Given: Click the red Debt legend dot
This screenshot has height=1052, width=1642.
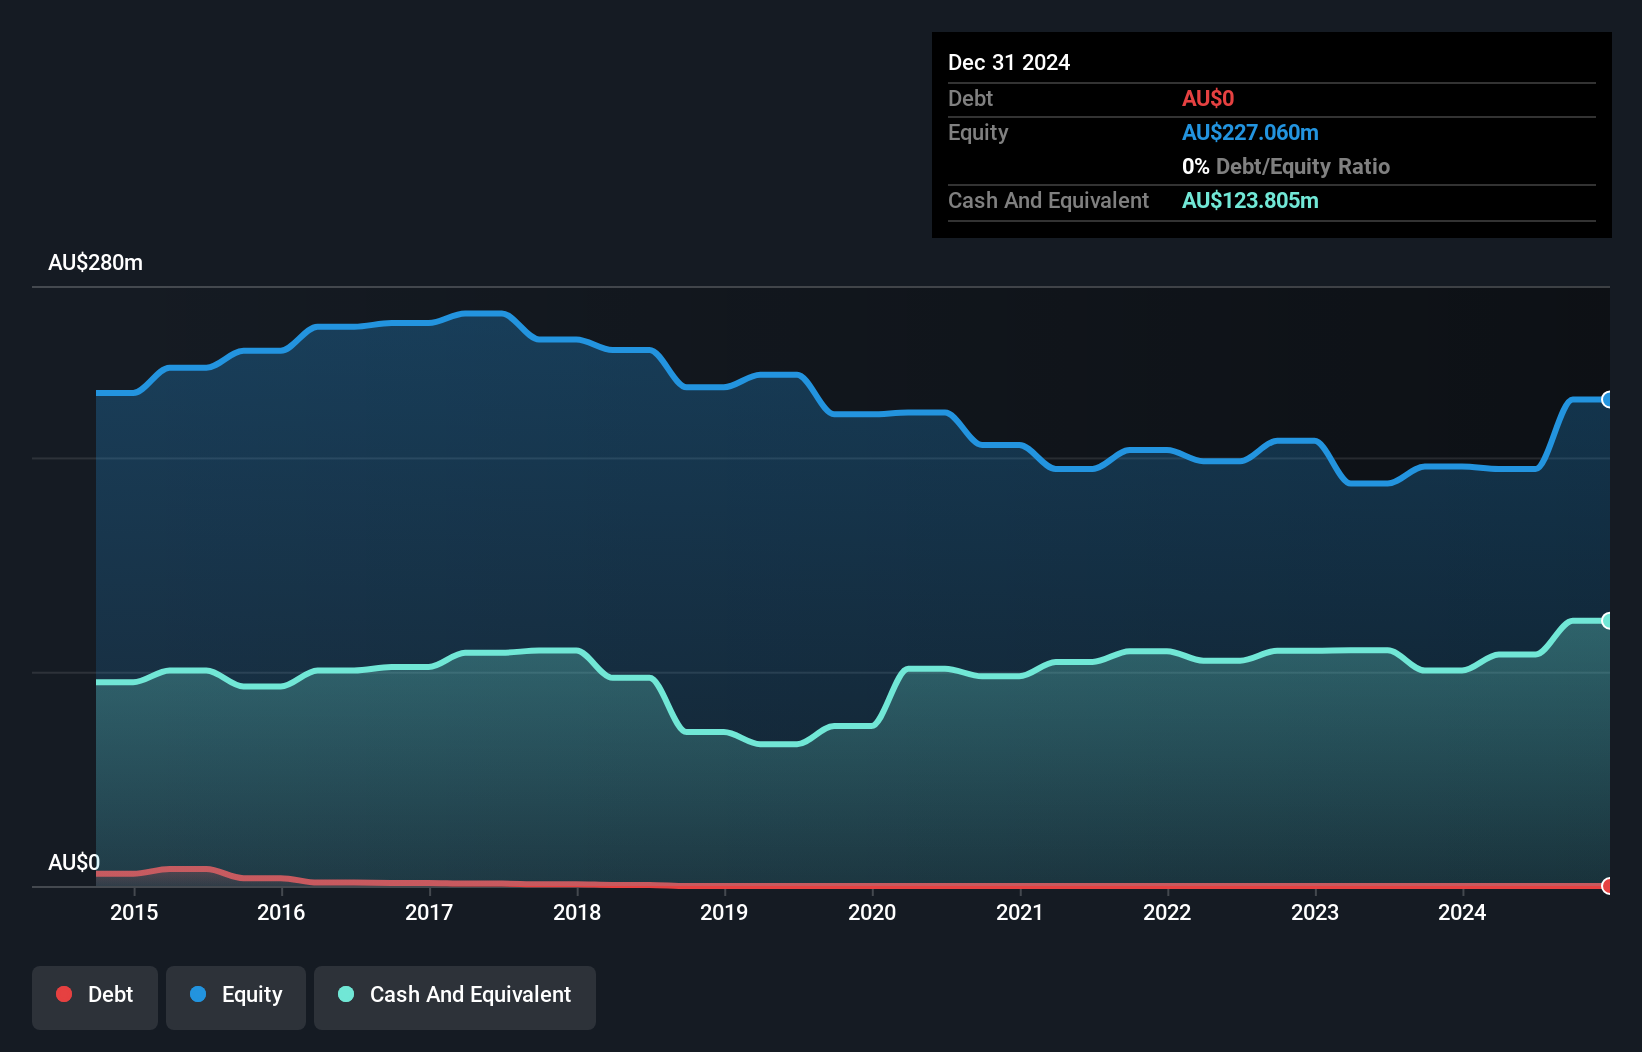Looking at the screenshot, I should click(64, 994).
